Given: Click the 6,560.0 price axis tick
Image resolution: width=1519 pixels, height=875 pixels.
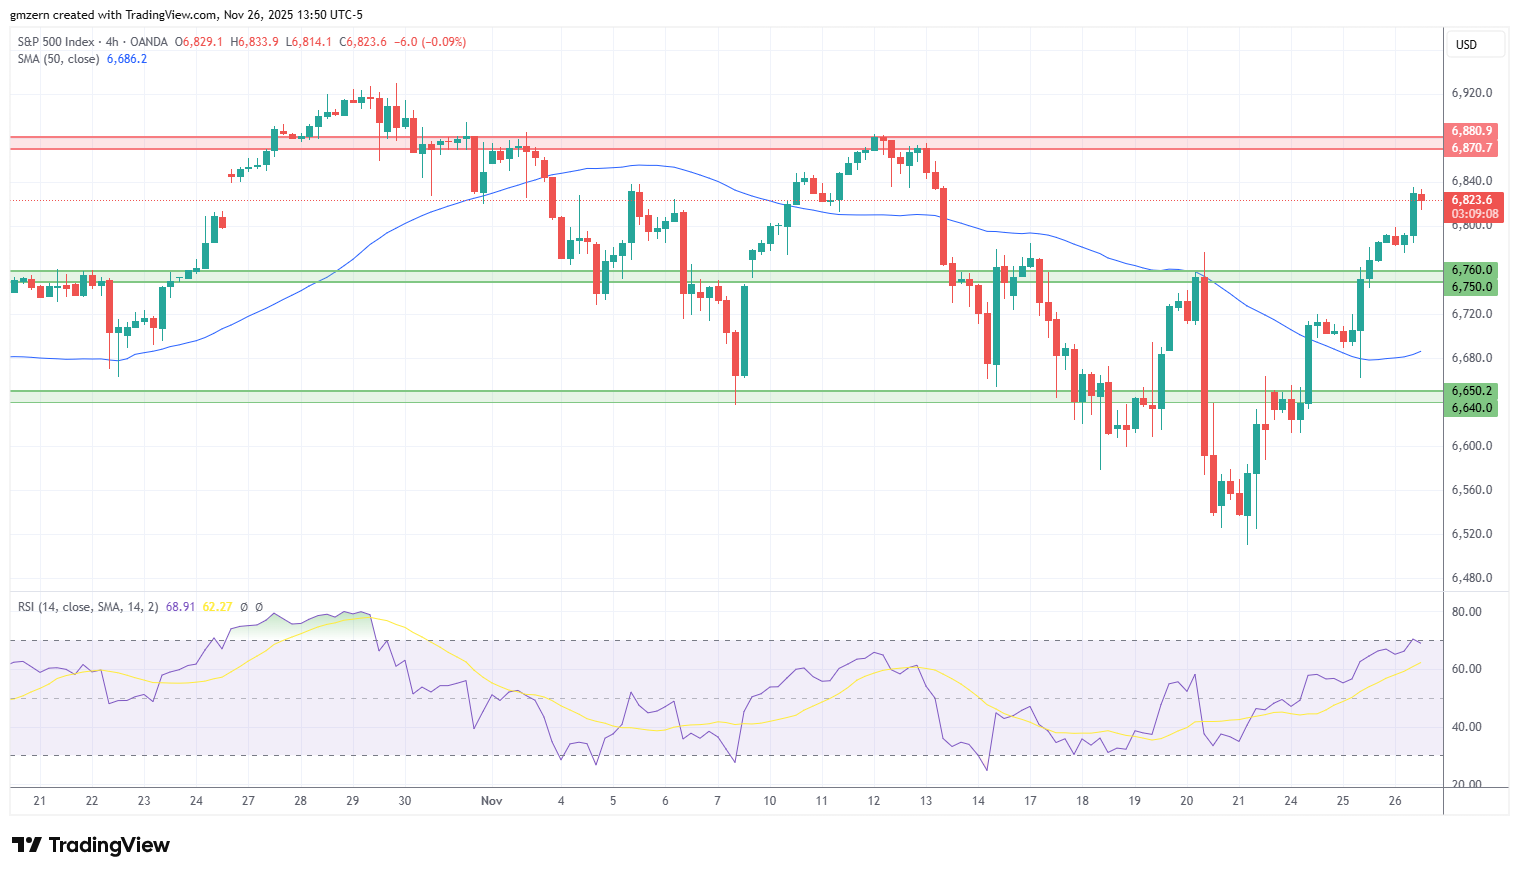Looking at the screenshot, I should 1472,490.
